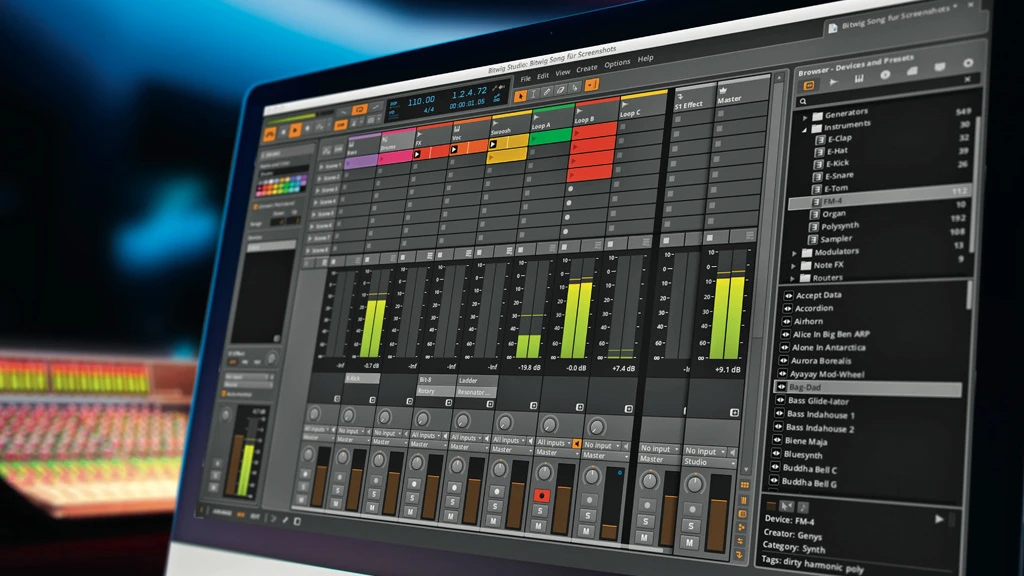The image size is (1024, 576).
Task: Click the orange grid view icon beside mixer
Action: click(x=744, y=485)
